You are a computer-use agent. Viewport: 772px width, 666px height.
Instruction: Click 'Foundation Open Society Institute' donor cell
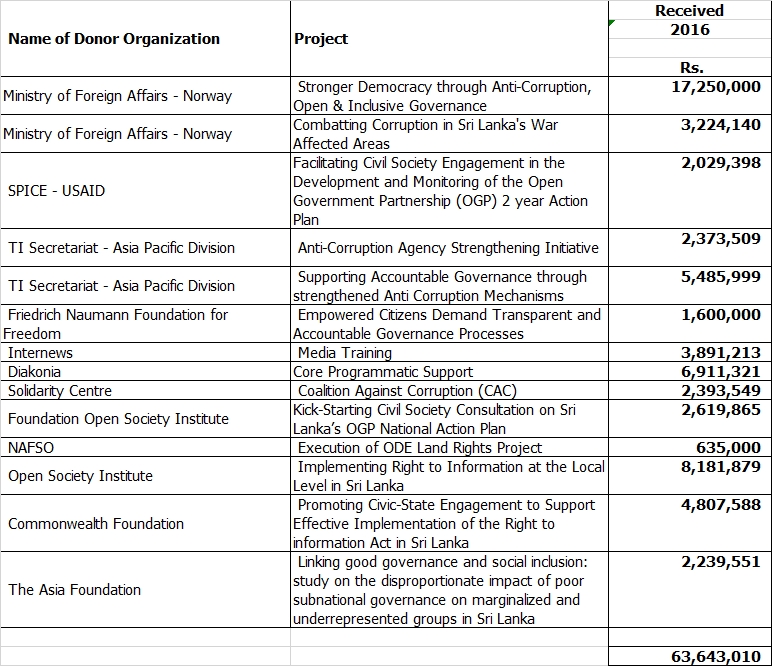coord(145,418)
